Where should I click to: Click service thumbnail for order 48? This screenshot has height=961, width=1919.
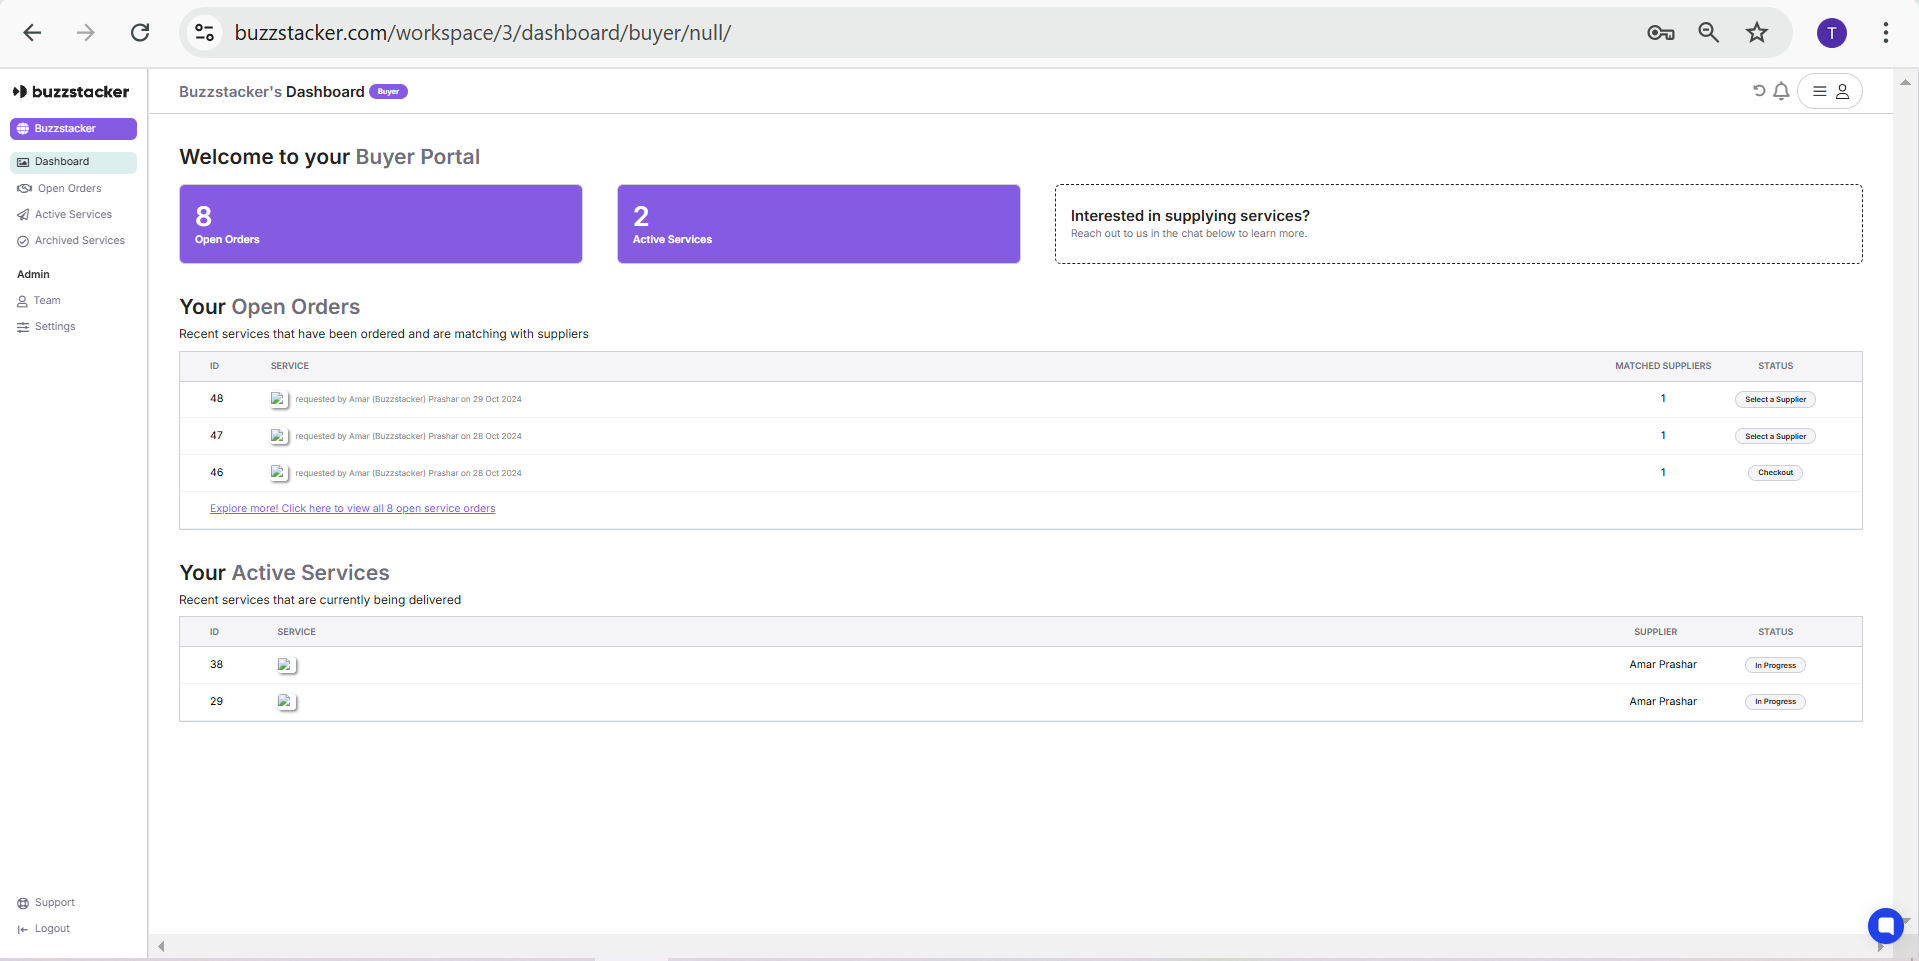pyautogui.click(x=279, y=399)
